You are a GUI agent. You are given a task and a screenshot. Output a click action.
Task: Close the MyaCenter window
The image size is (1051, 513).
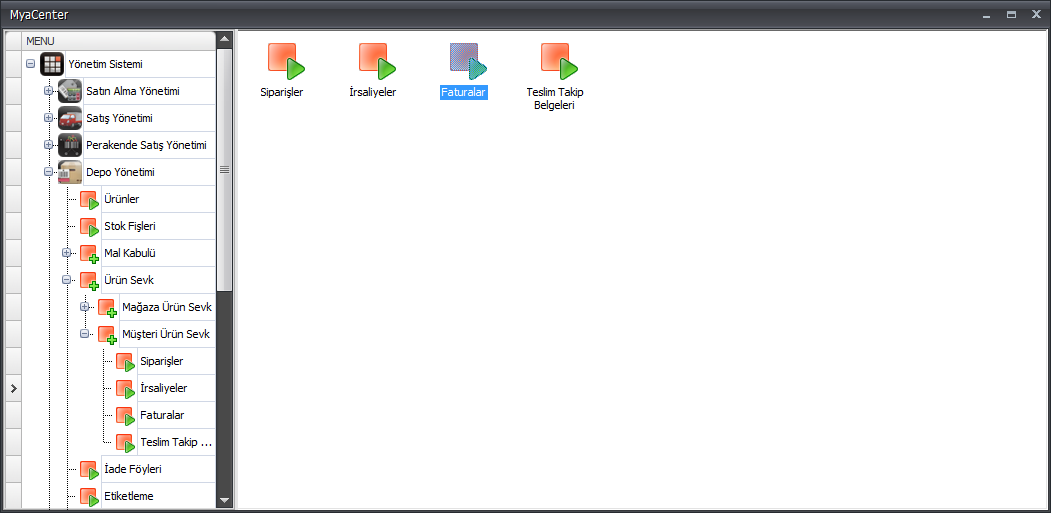coord(1036,14)
